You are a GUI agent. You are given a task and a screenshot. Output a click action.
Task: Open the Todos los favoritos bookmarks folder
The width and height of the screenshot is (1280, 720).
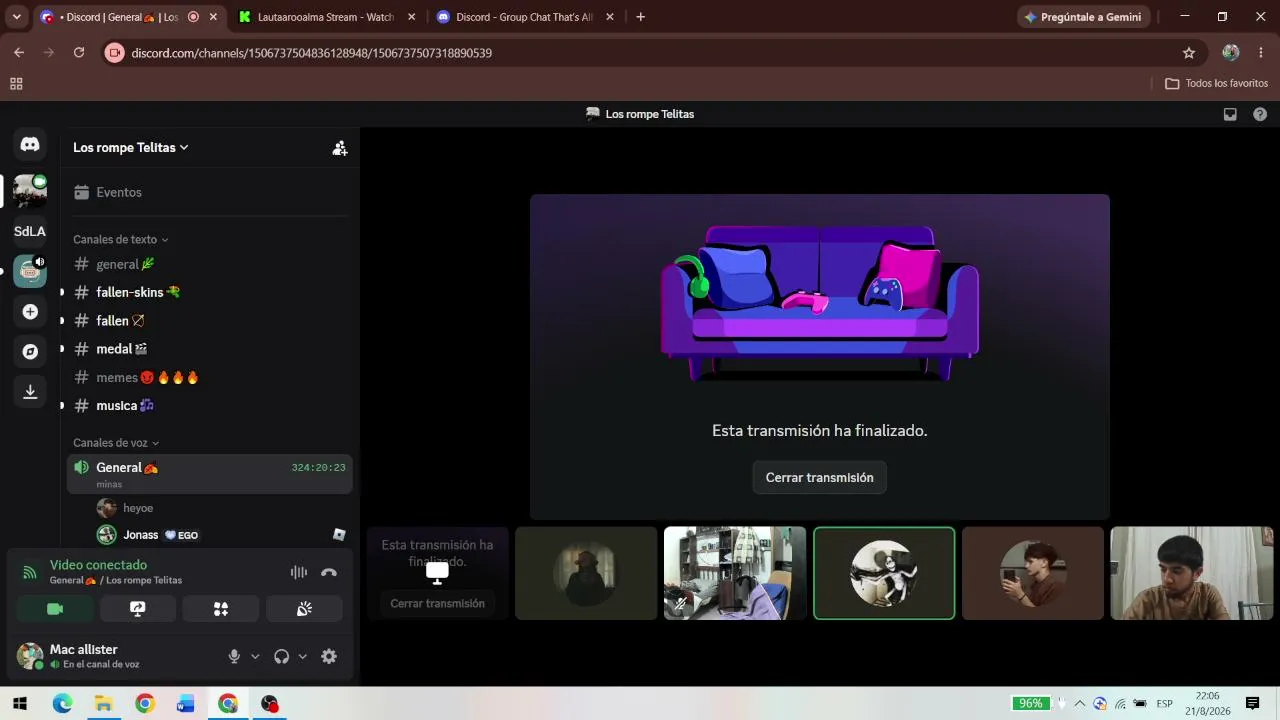(x=1217, y=84)
